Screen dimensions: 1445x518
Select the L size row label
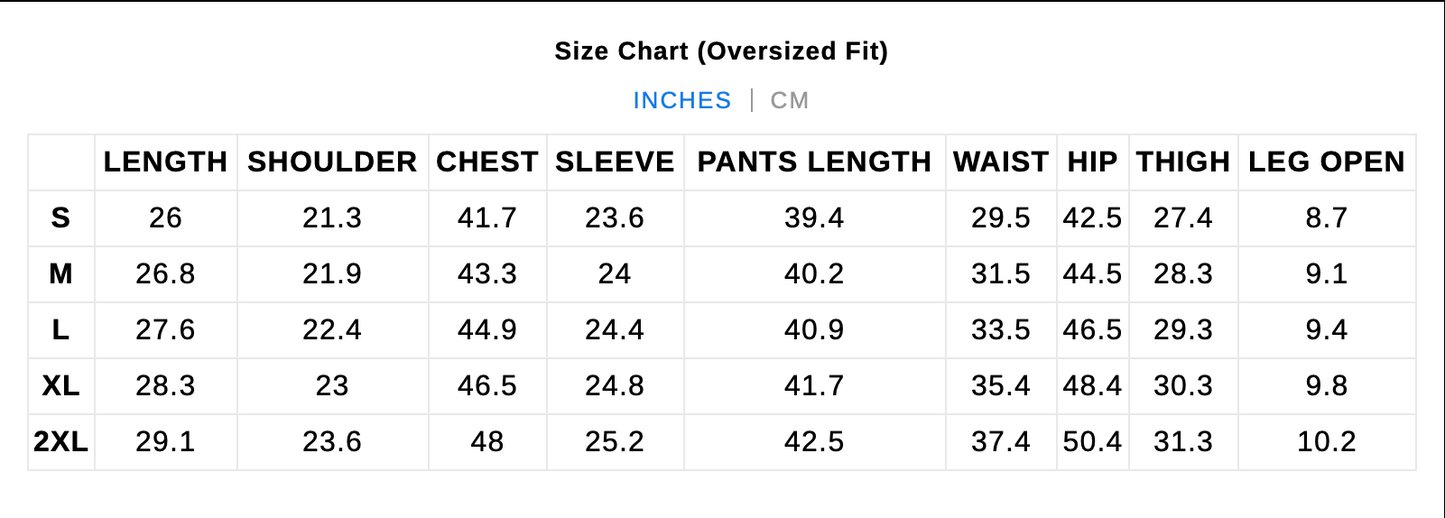click(x=61, y=330)
